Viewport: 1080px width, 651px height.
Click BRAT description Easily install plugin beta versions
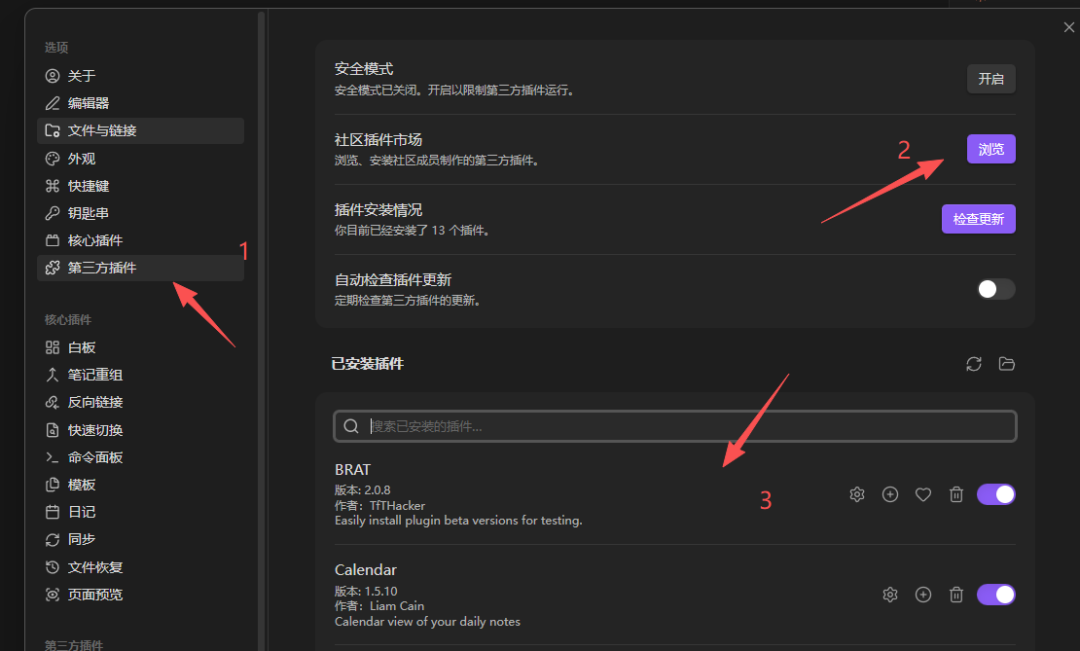[x=459, y=521]
